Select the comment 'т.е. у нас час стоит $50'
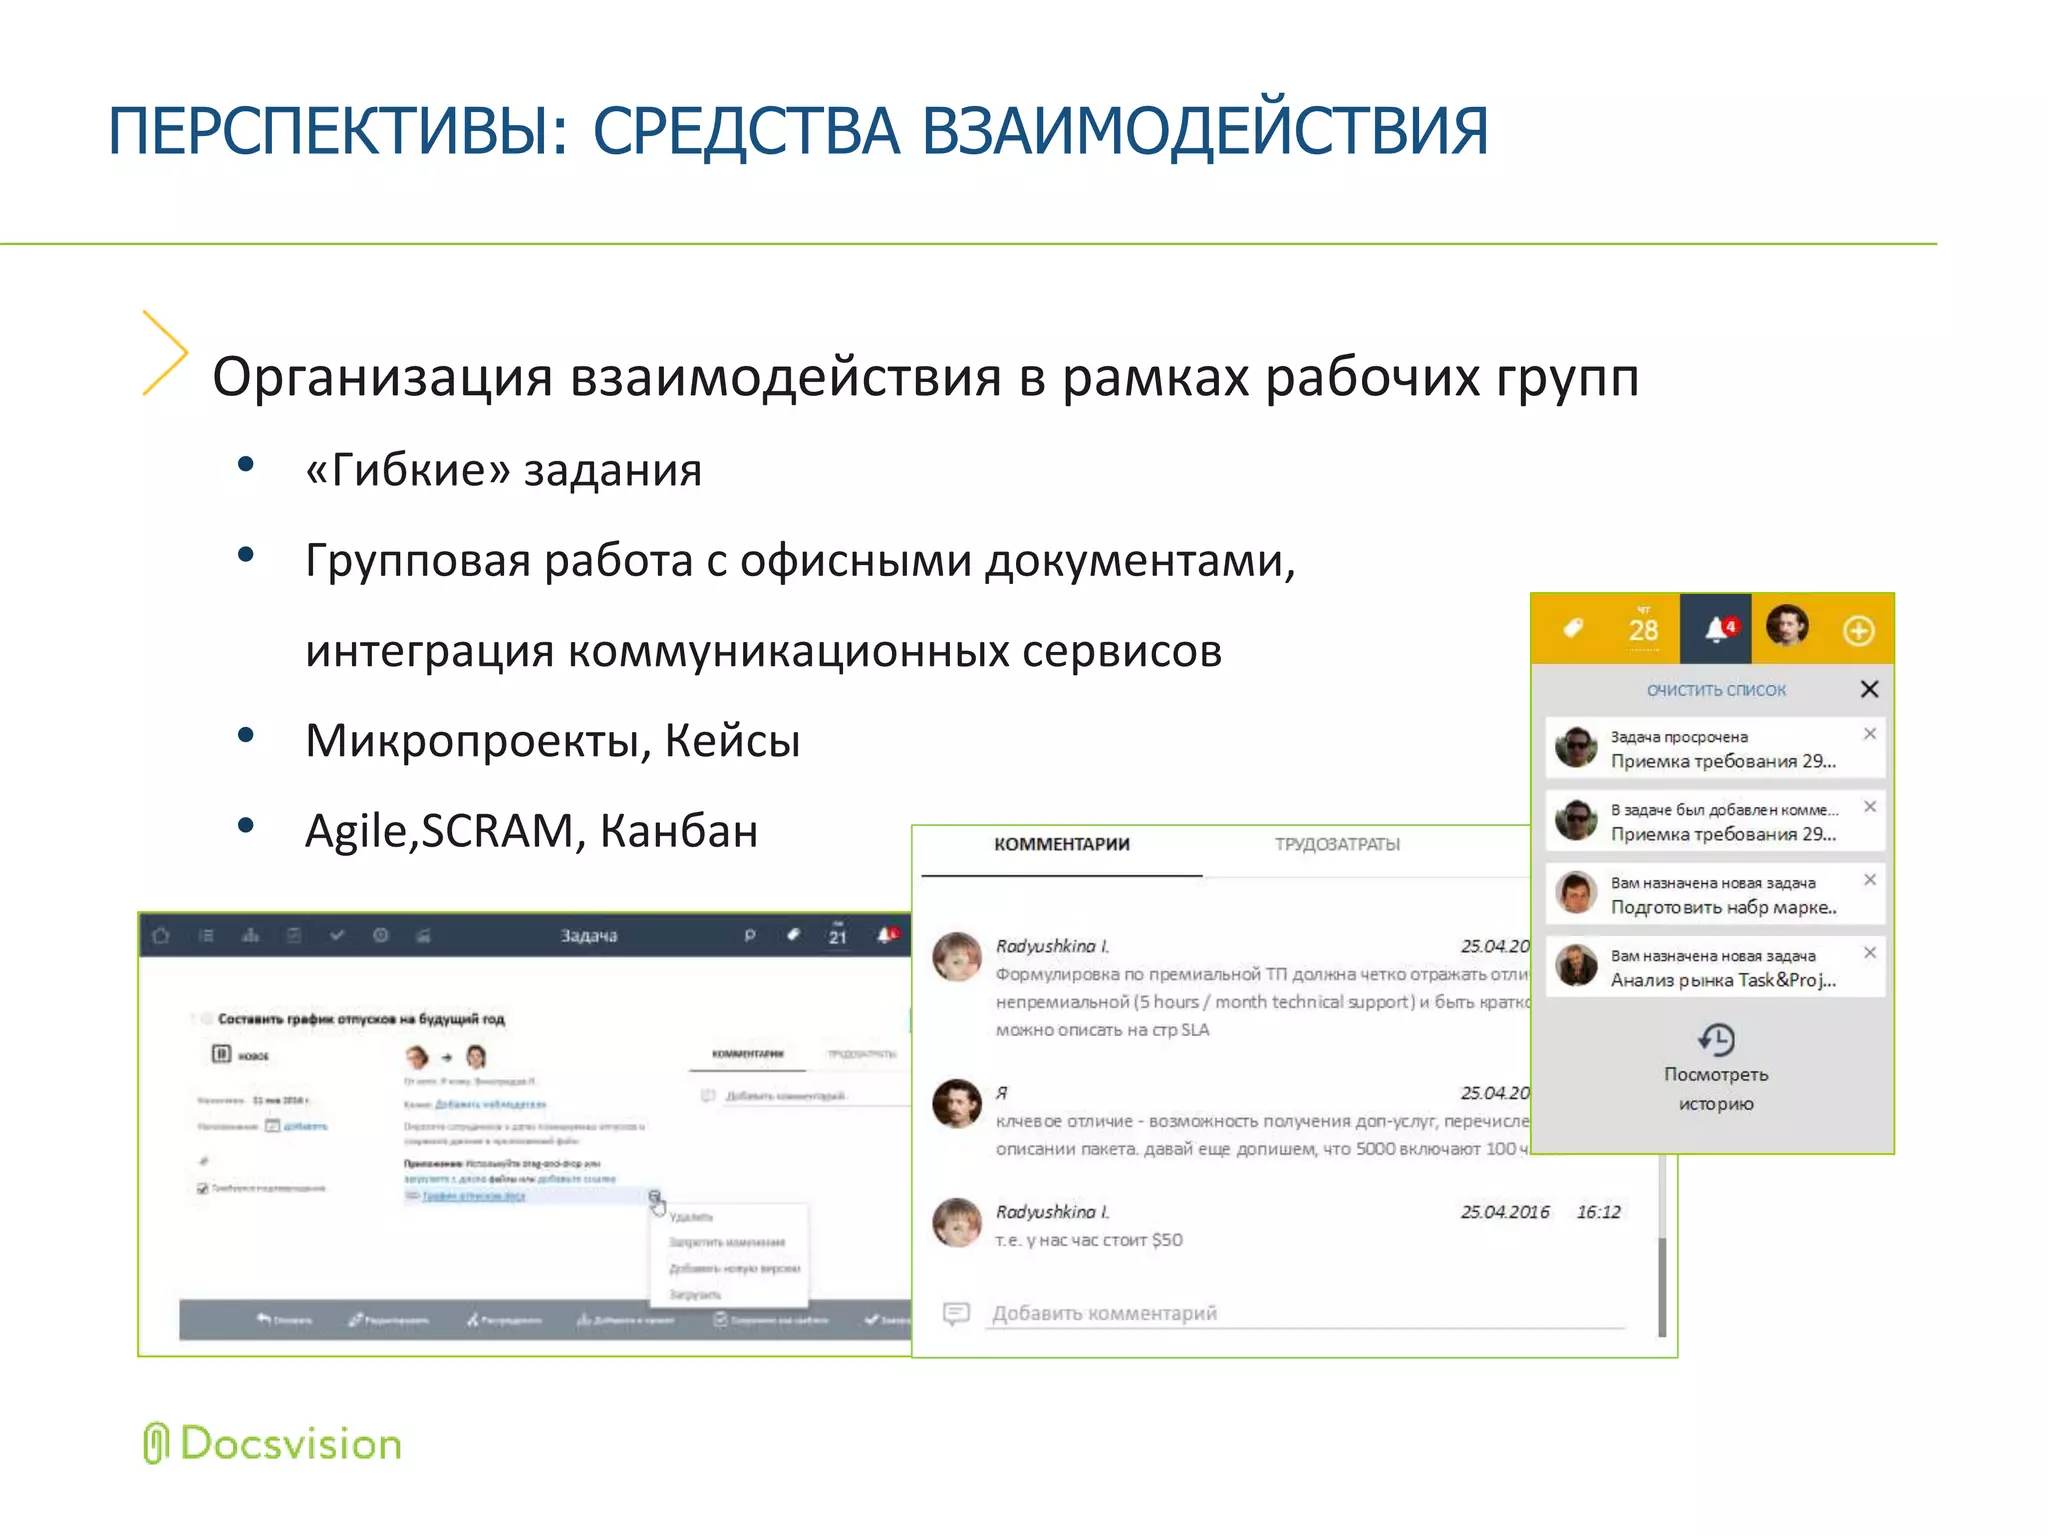This screenshot has height=1536, width=2048. pos(1089,1241)
